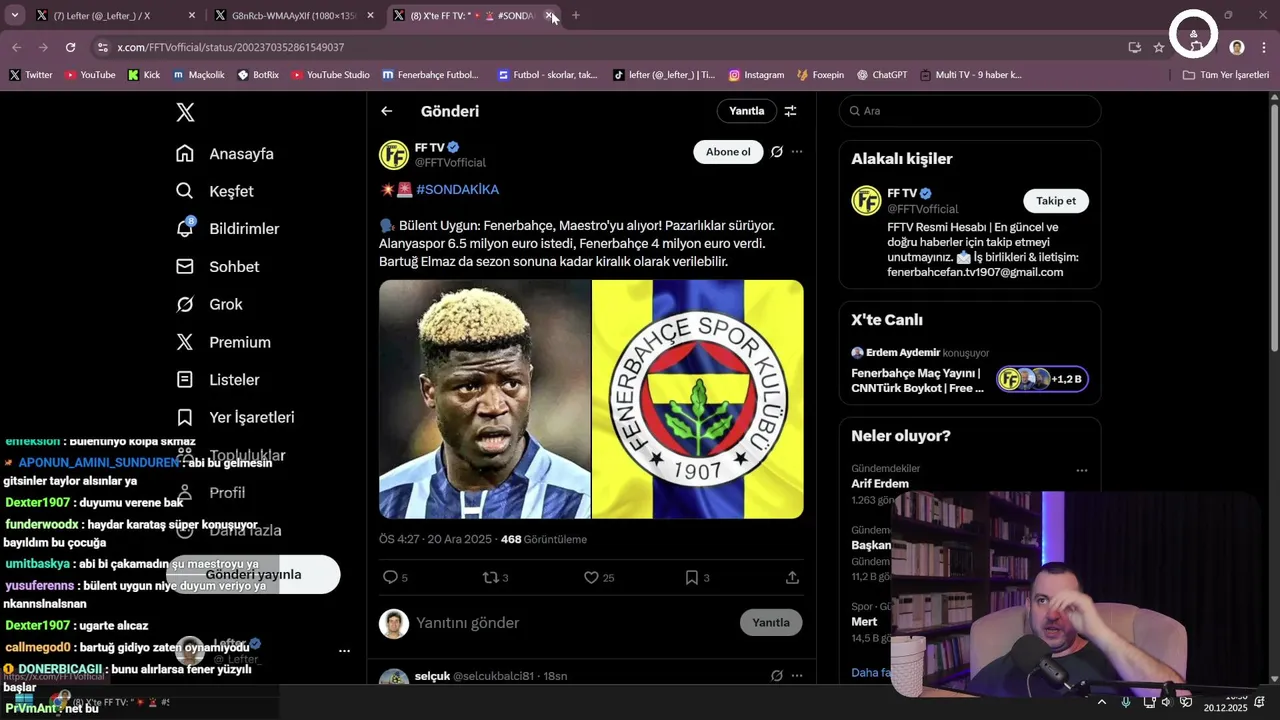
Task: Click the +1,2 B listeners badge
Action: [1042, 379]
